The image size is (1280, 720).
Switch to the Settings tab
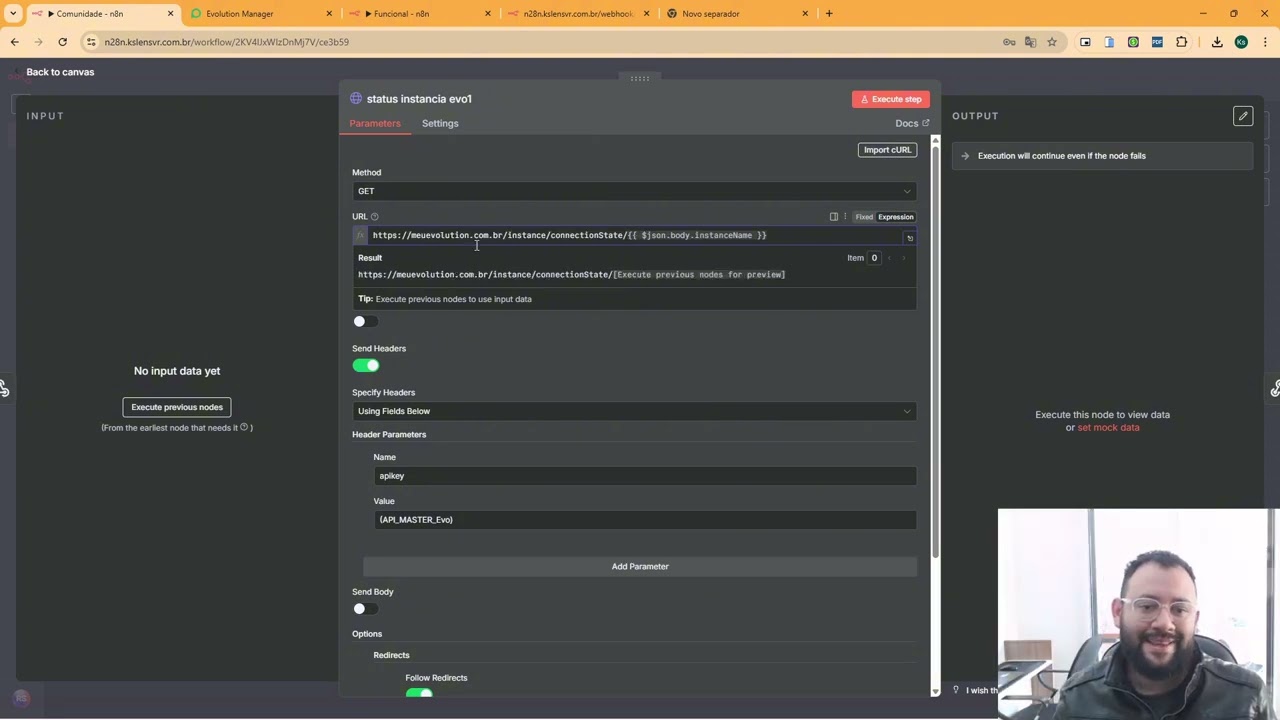coord(440,123)
